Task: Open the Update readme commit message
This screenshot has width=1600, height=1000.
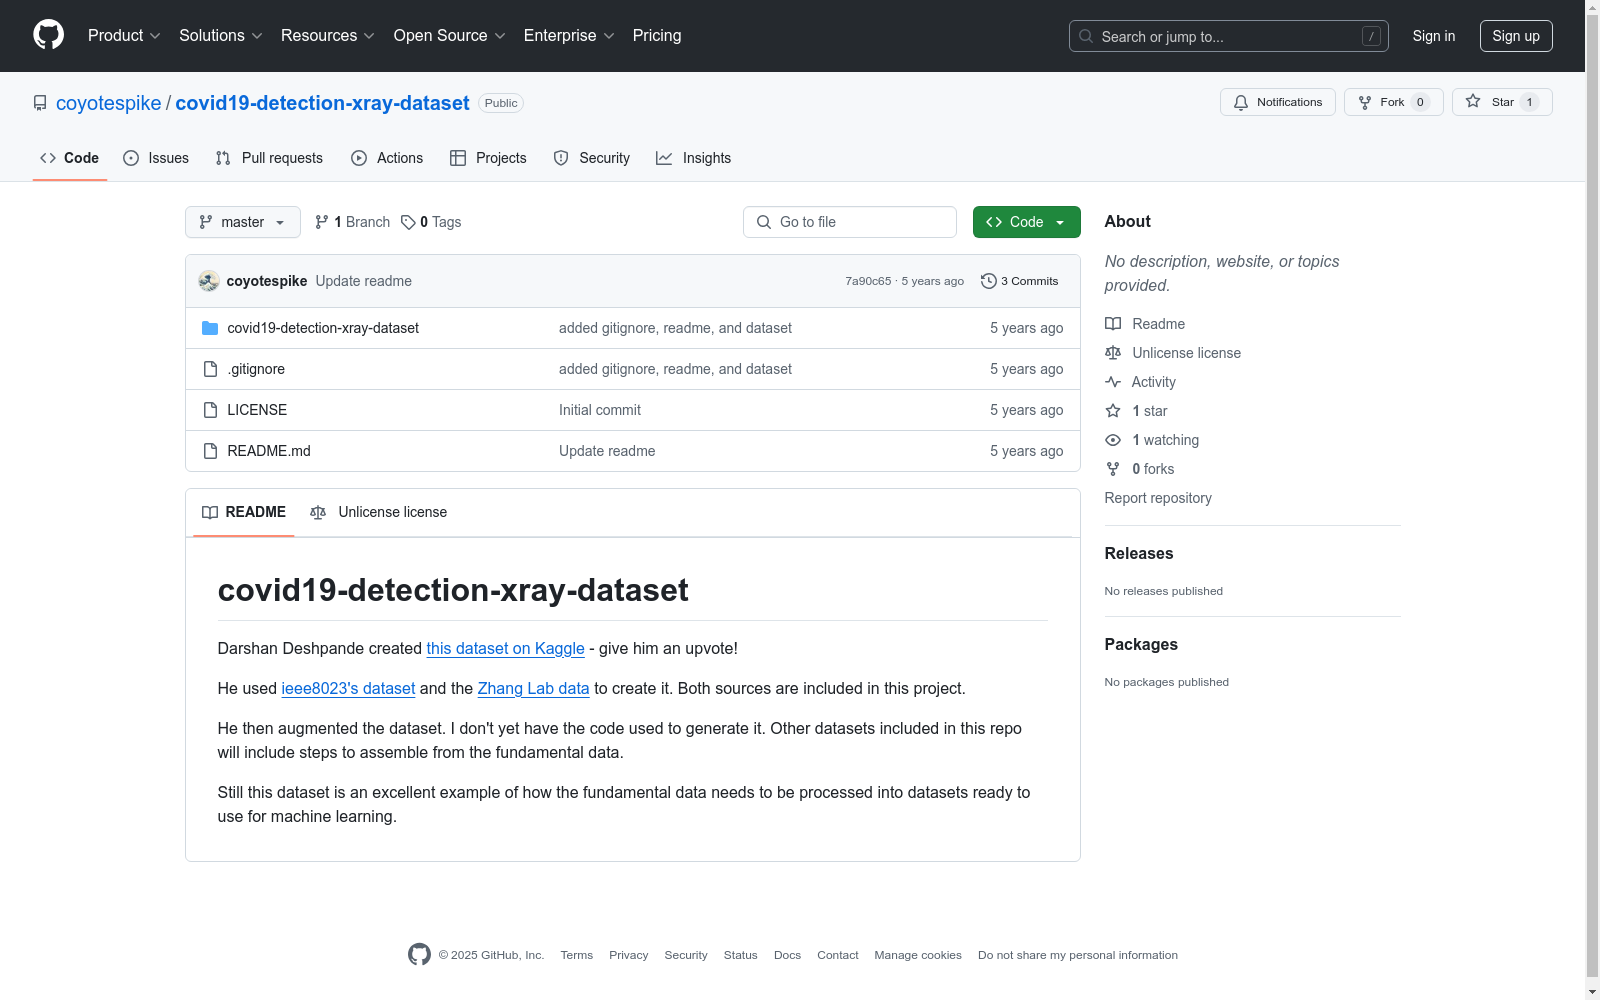Action: (364, 281)
